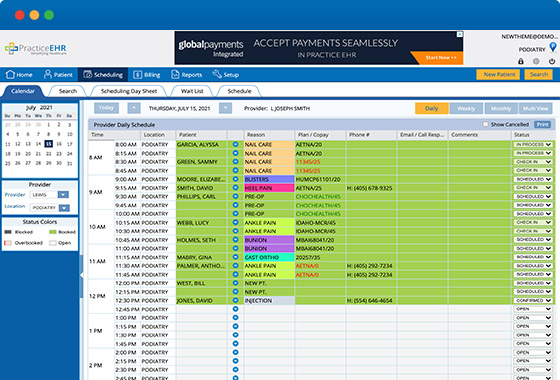Select the Weekly view

[466, 109]
